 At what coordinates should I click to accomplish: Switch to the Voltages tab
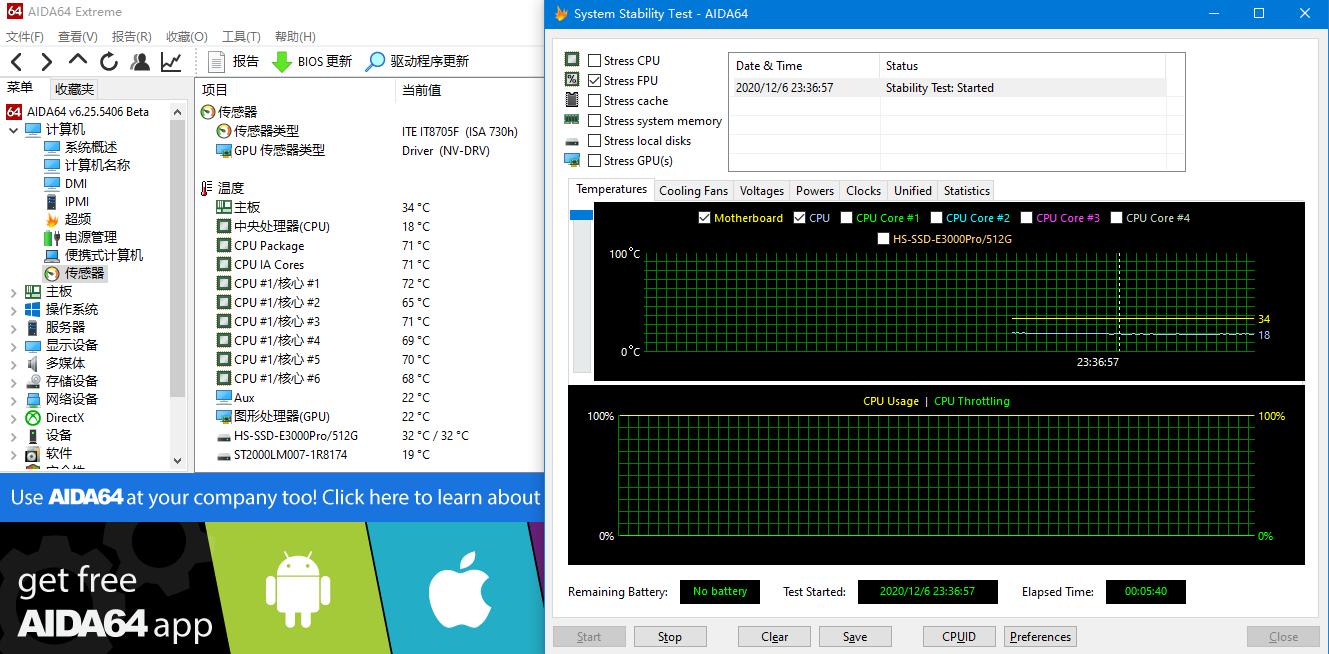pos(762,190)
